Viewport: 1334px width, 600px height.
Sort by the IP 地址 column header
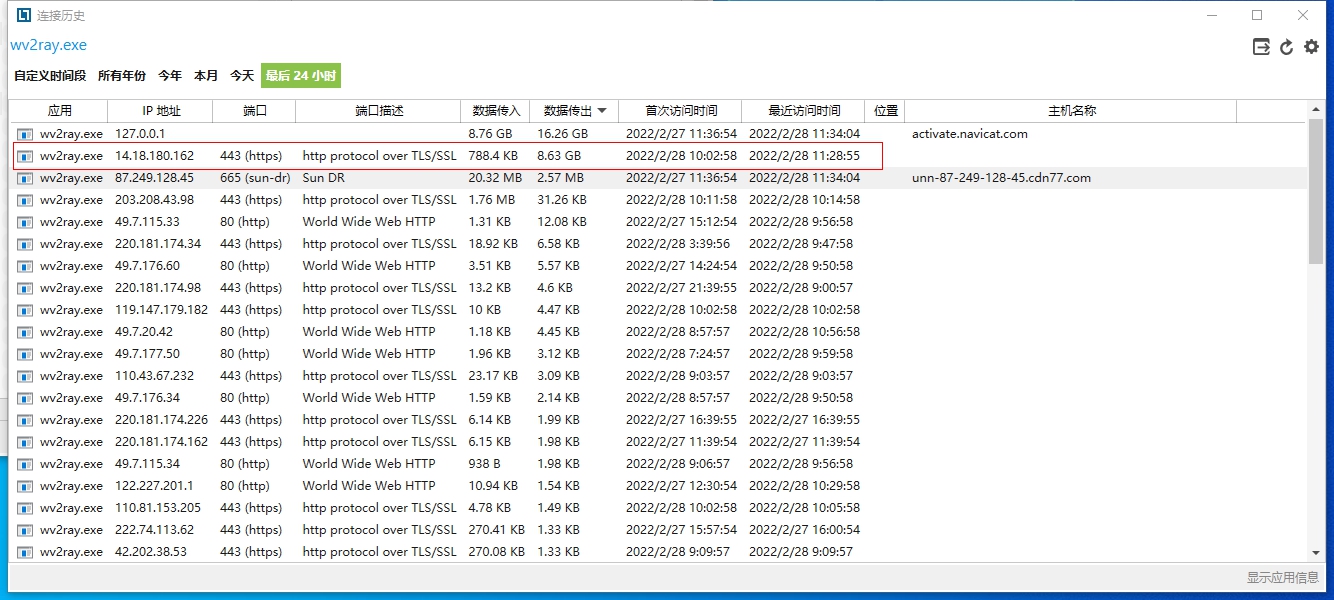coord(162,111)
